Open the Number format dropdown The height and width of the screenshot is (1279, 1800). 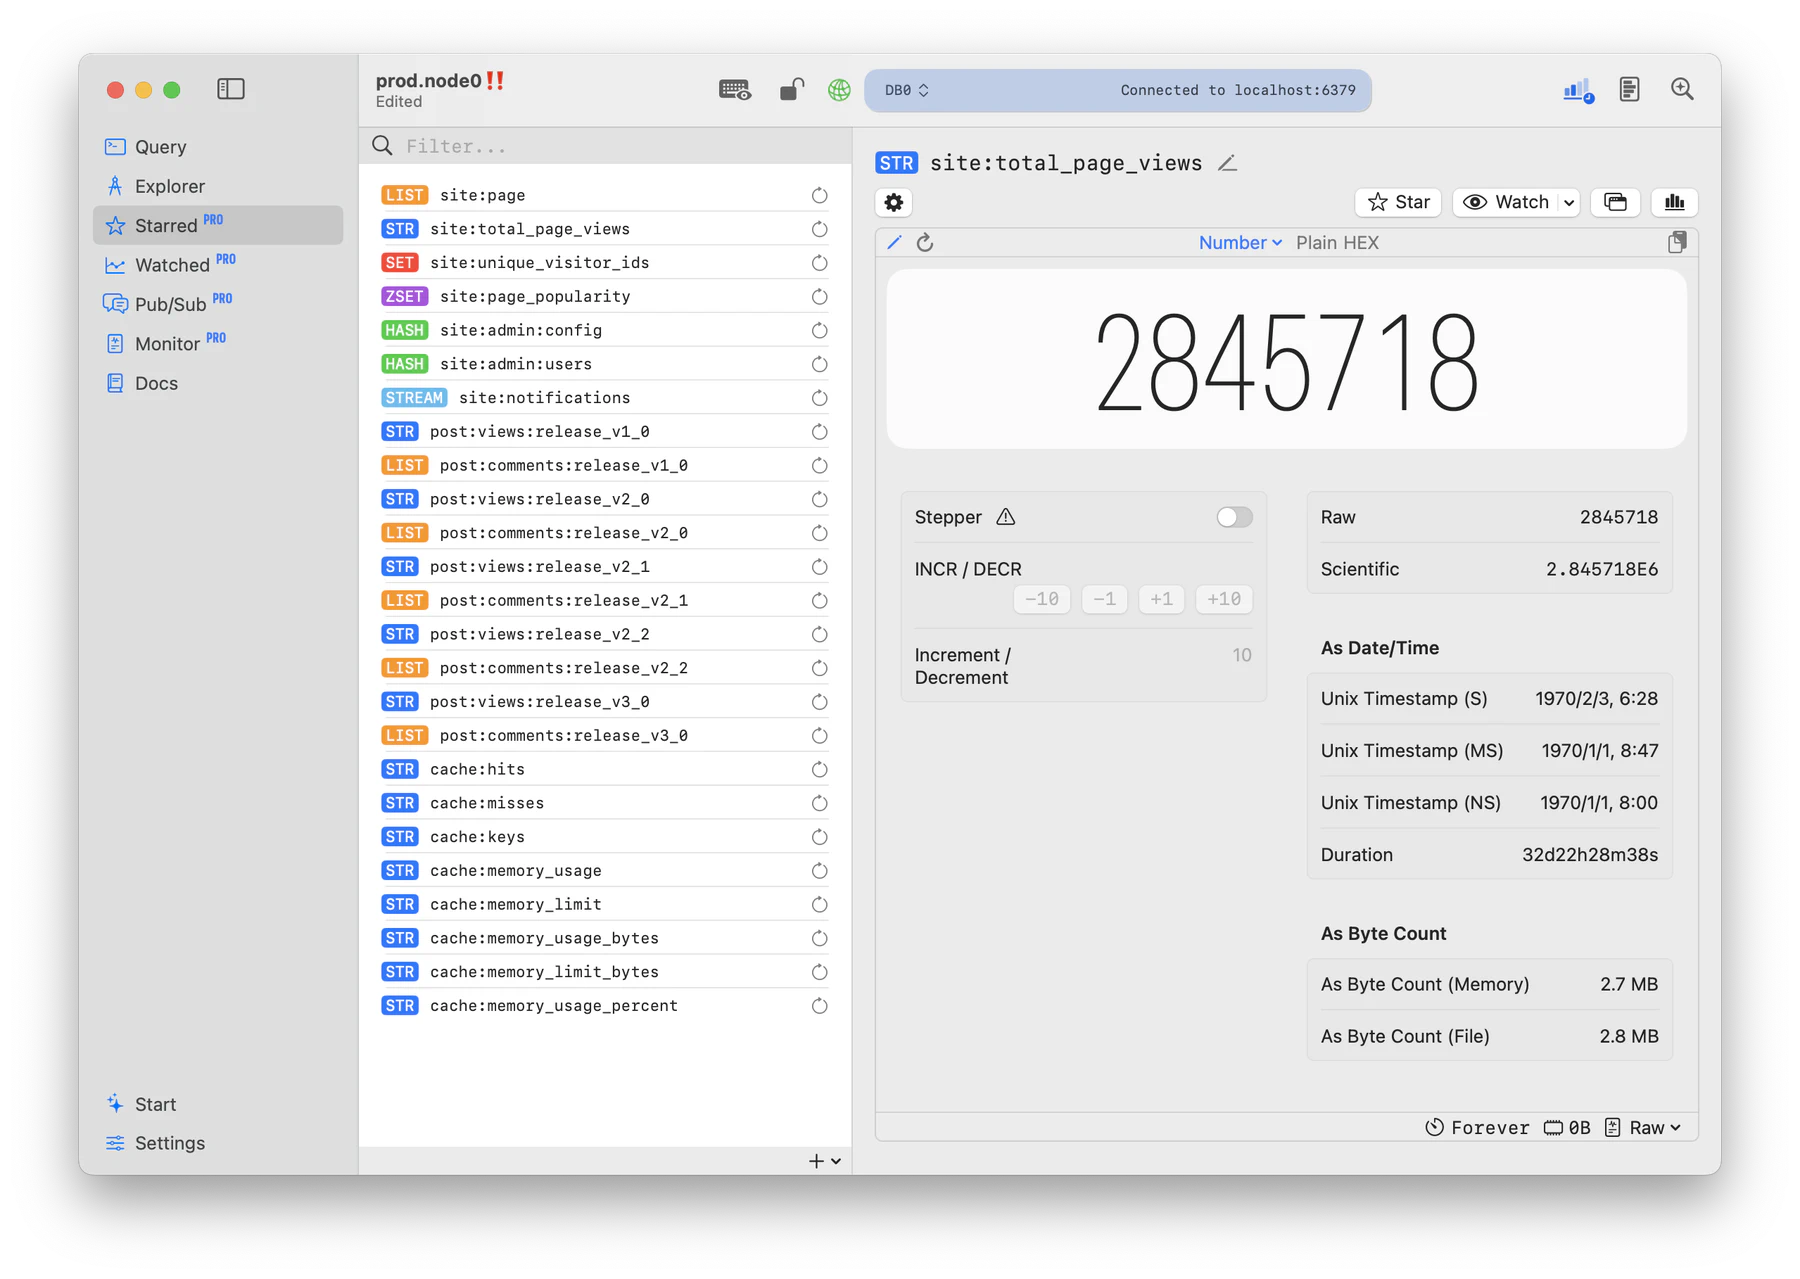click(1239, 242)
